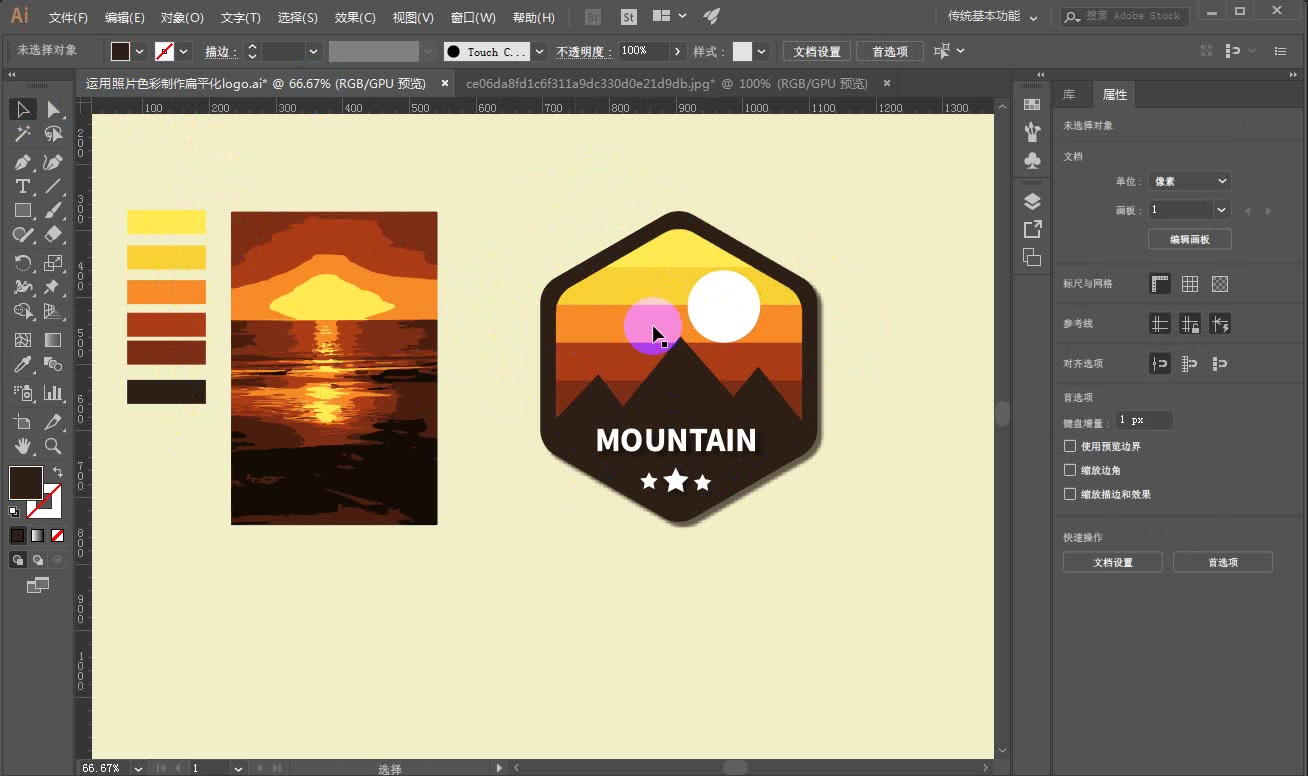Open the Brushes panel icon

(1032, 132)
